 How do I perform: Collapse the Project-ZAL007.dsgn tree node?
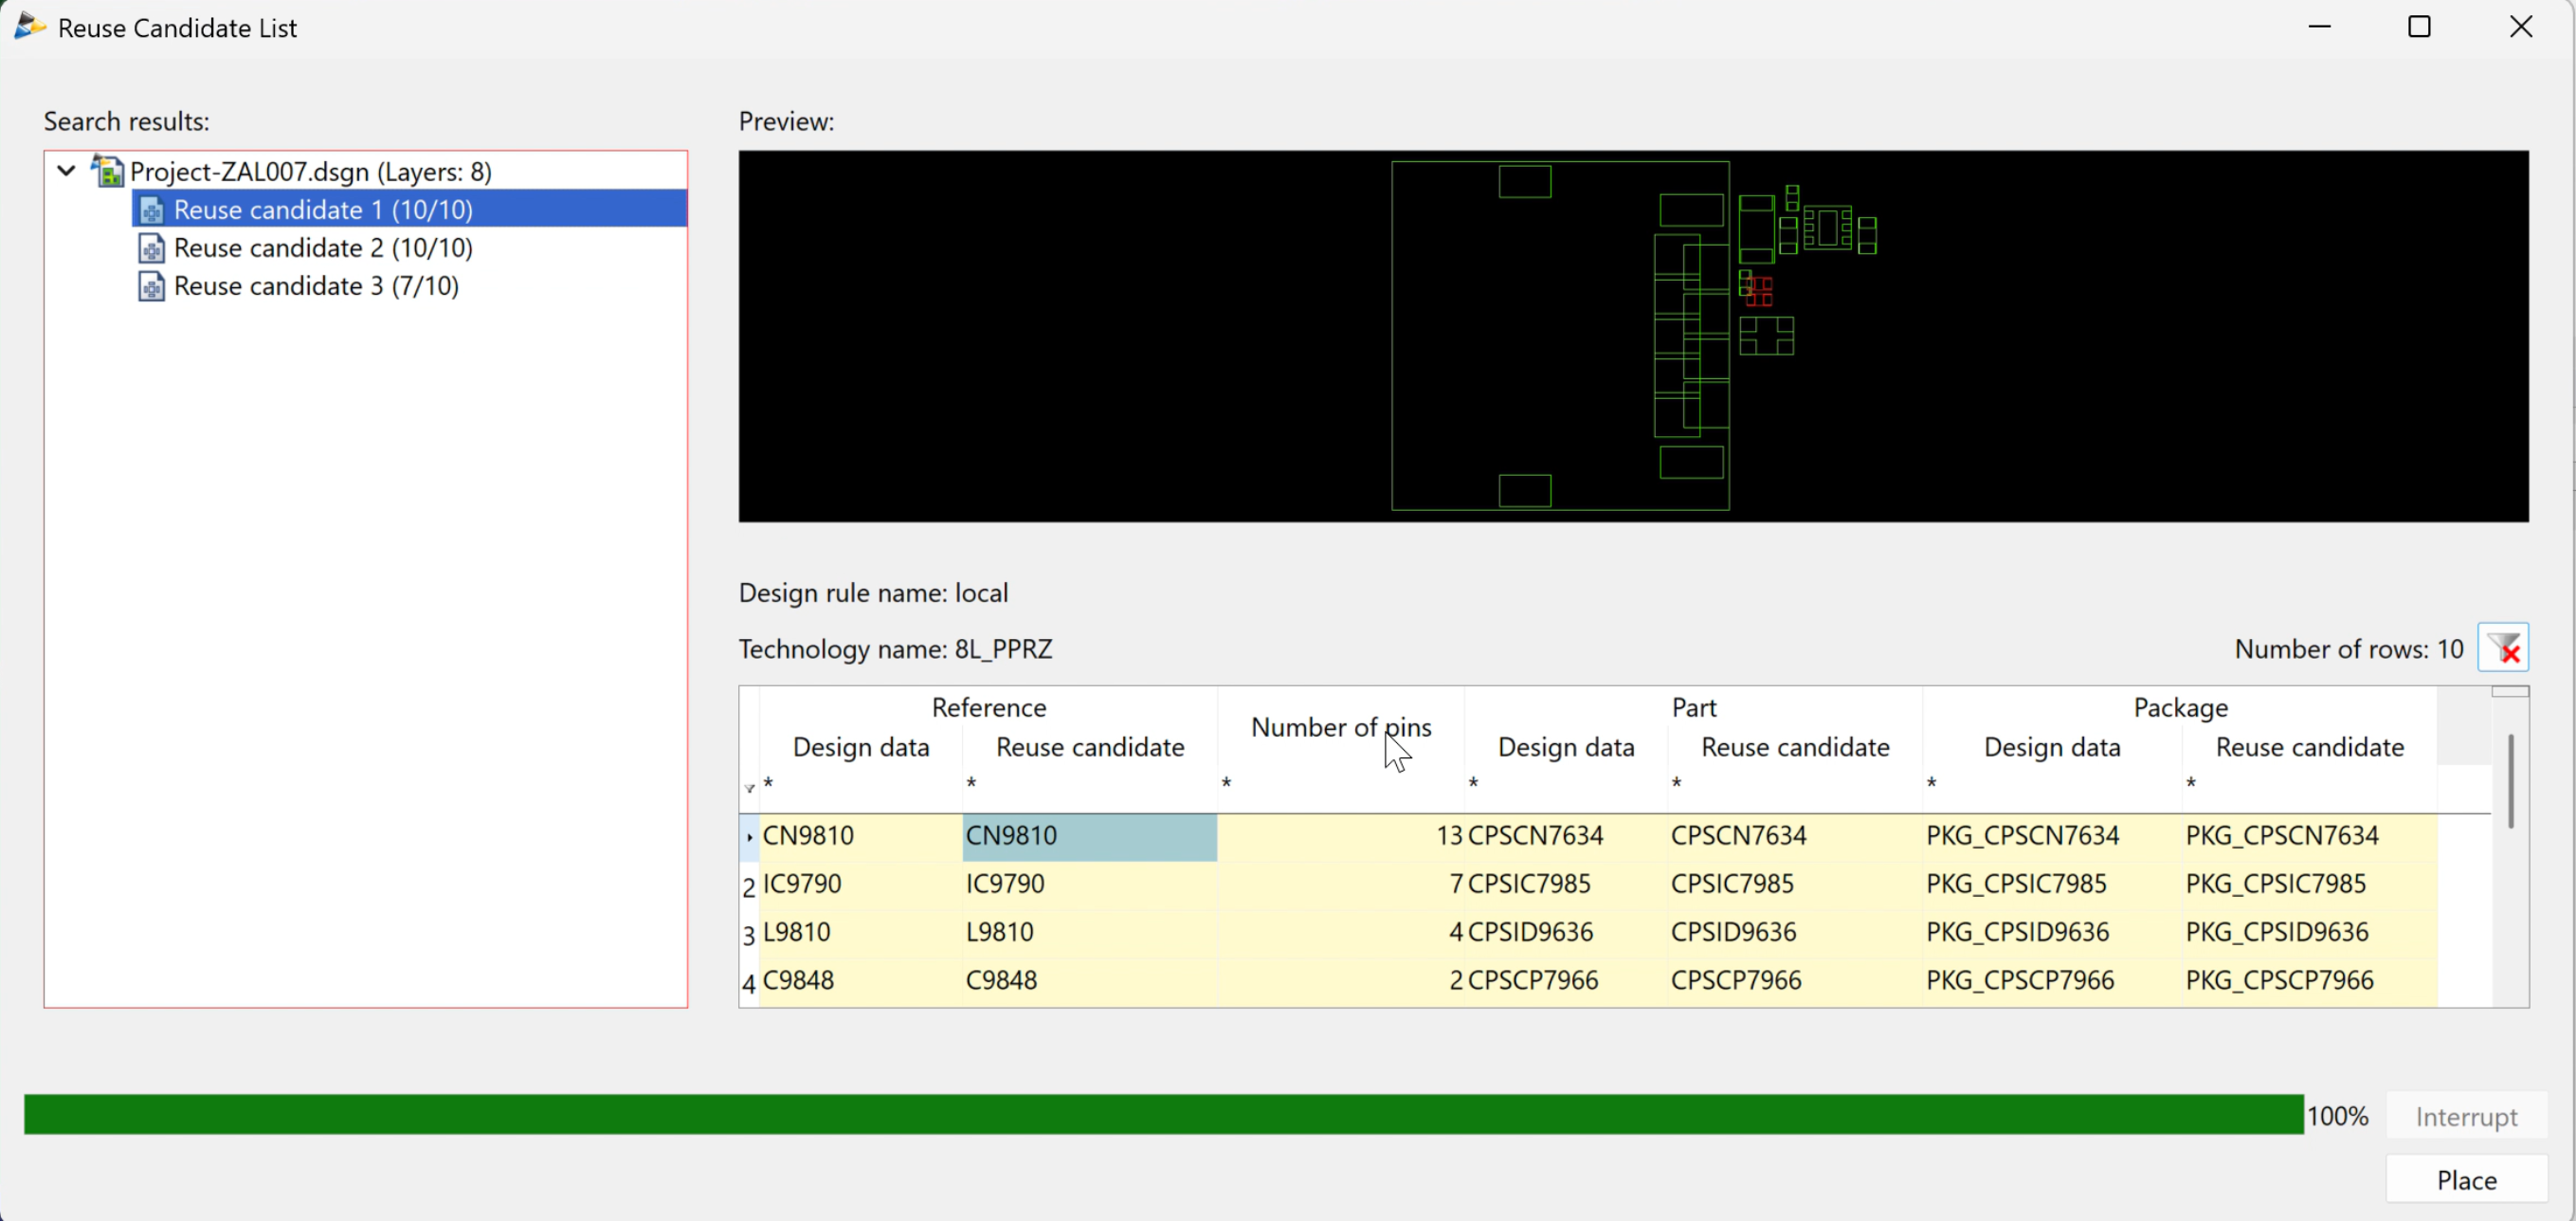coord(67,171)
